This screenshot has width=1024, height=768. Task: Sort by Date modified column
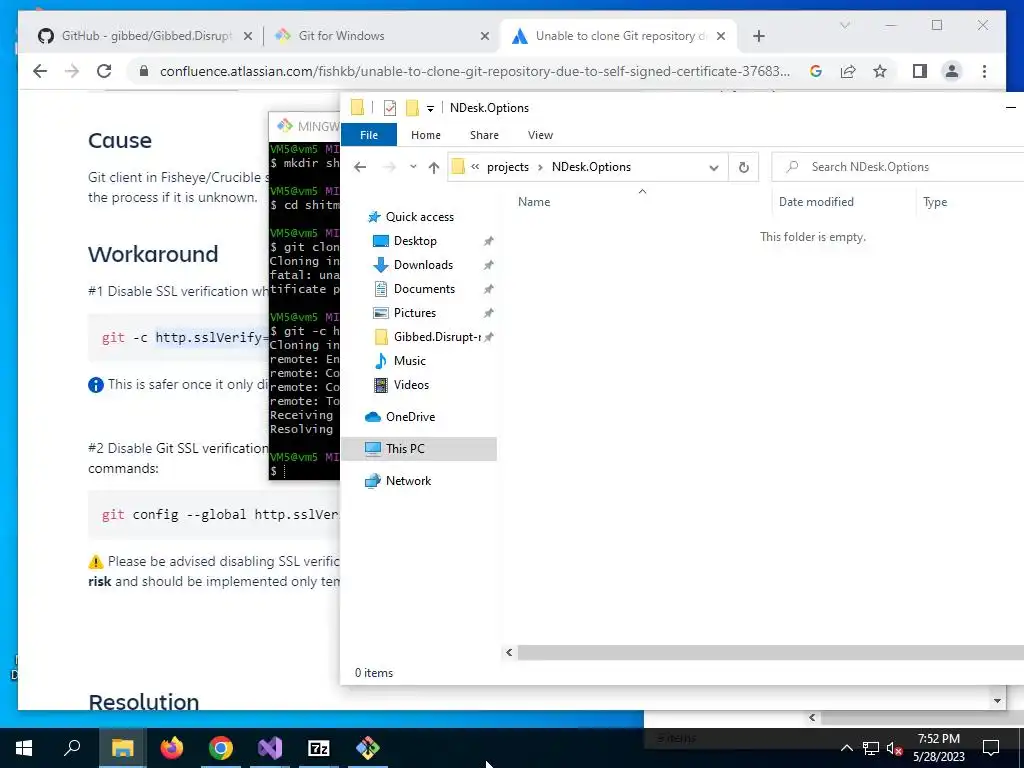point(816,202)
